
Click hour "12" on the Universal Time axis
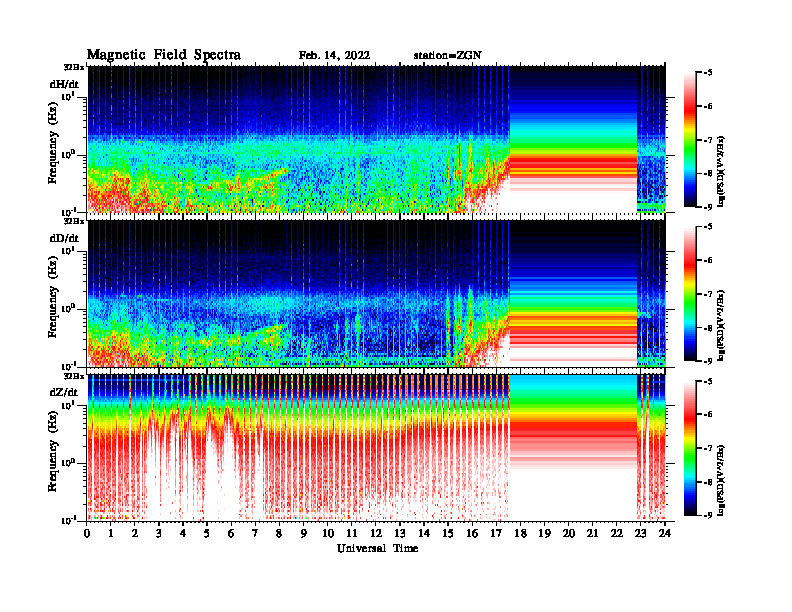(x=376, y=533)
